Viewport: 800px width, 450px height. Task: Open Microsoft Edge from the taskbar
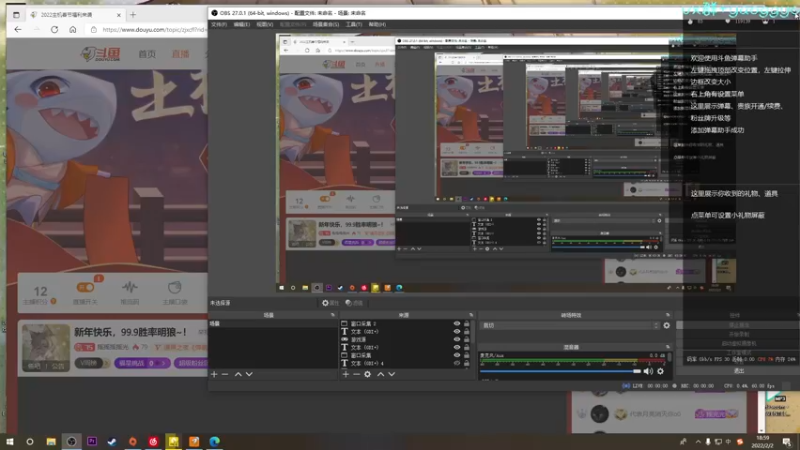[214, 441]
